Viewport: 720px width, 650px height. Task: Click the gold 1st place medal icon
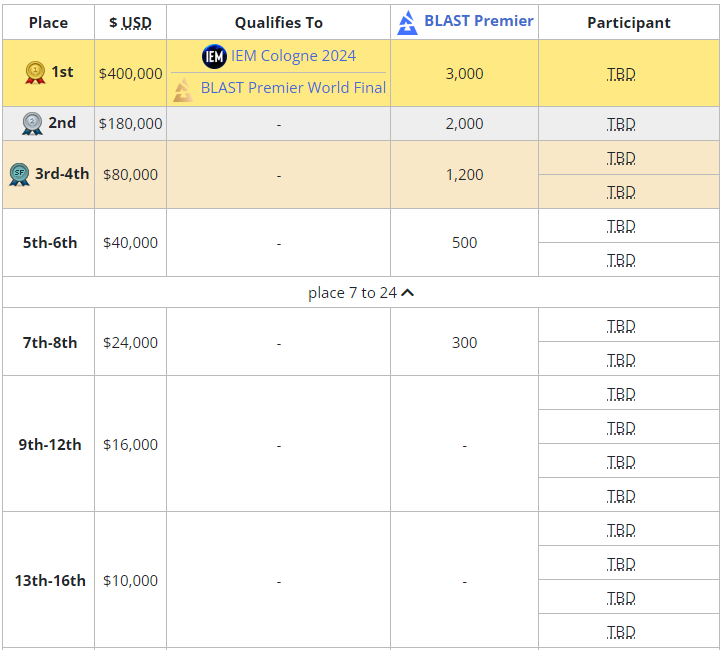35,73
